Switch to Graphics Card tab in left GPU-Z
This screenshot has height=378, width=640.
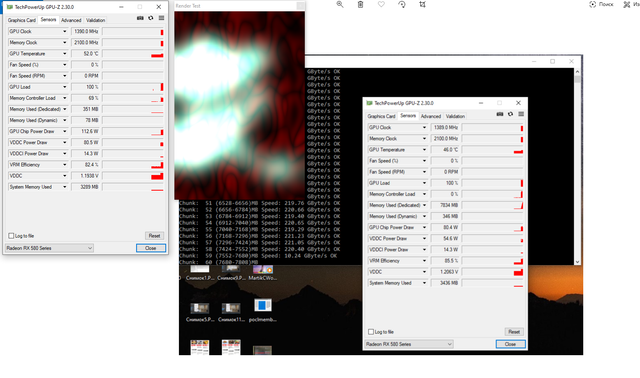[22, 20]
